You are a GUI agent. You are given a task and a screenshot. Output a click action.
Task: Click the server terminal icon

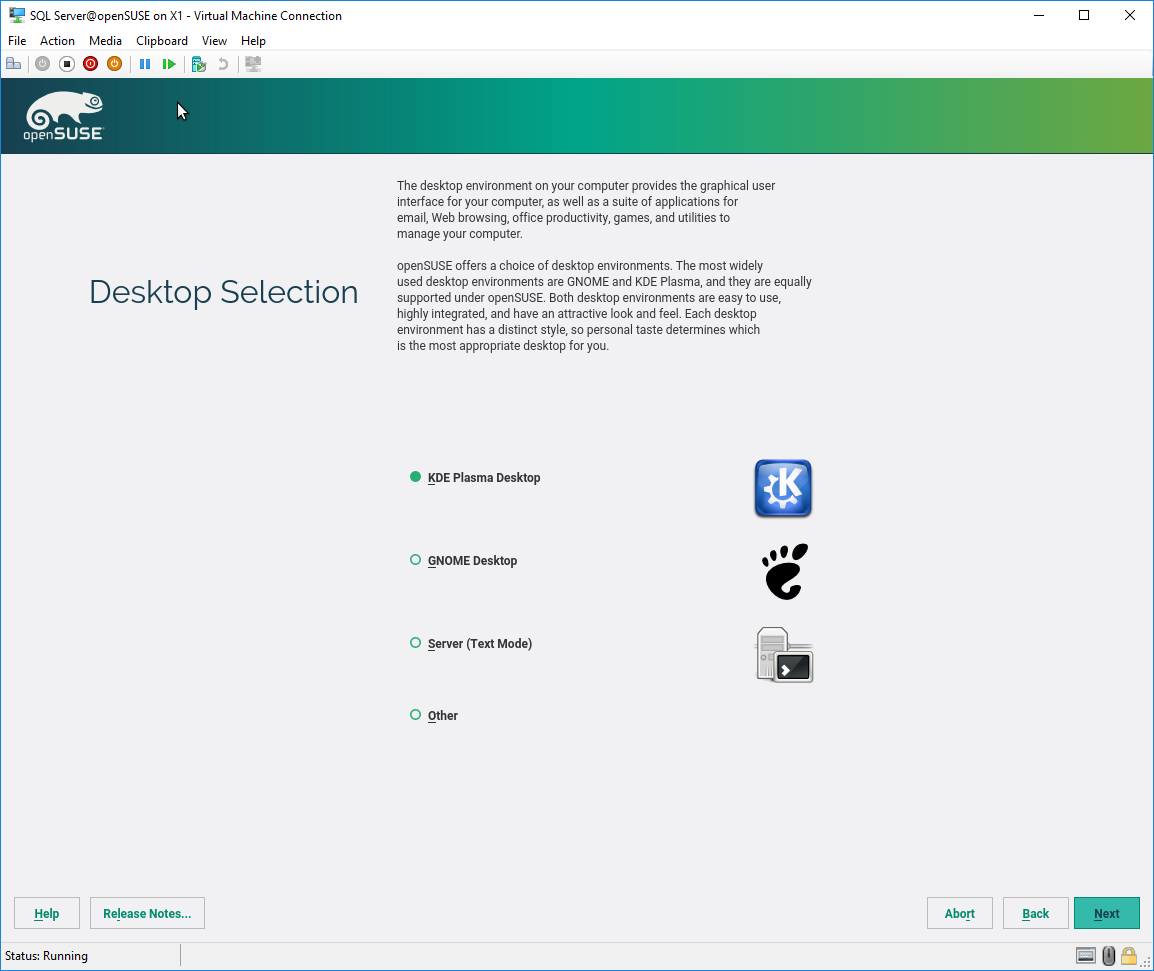785,655
